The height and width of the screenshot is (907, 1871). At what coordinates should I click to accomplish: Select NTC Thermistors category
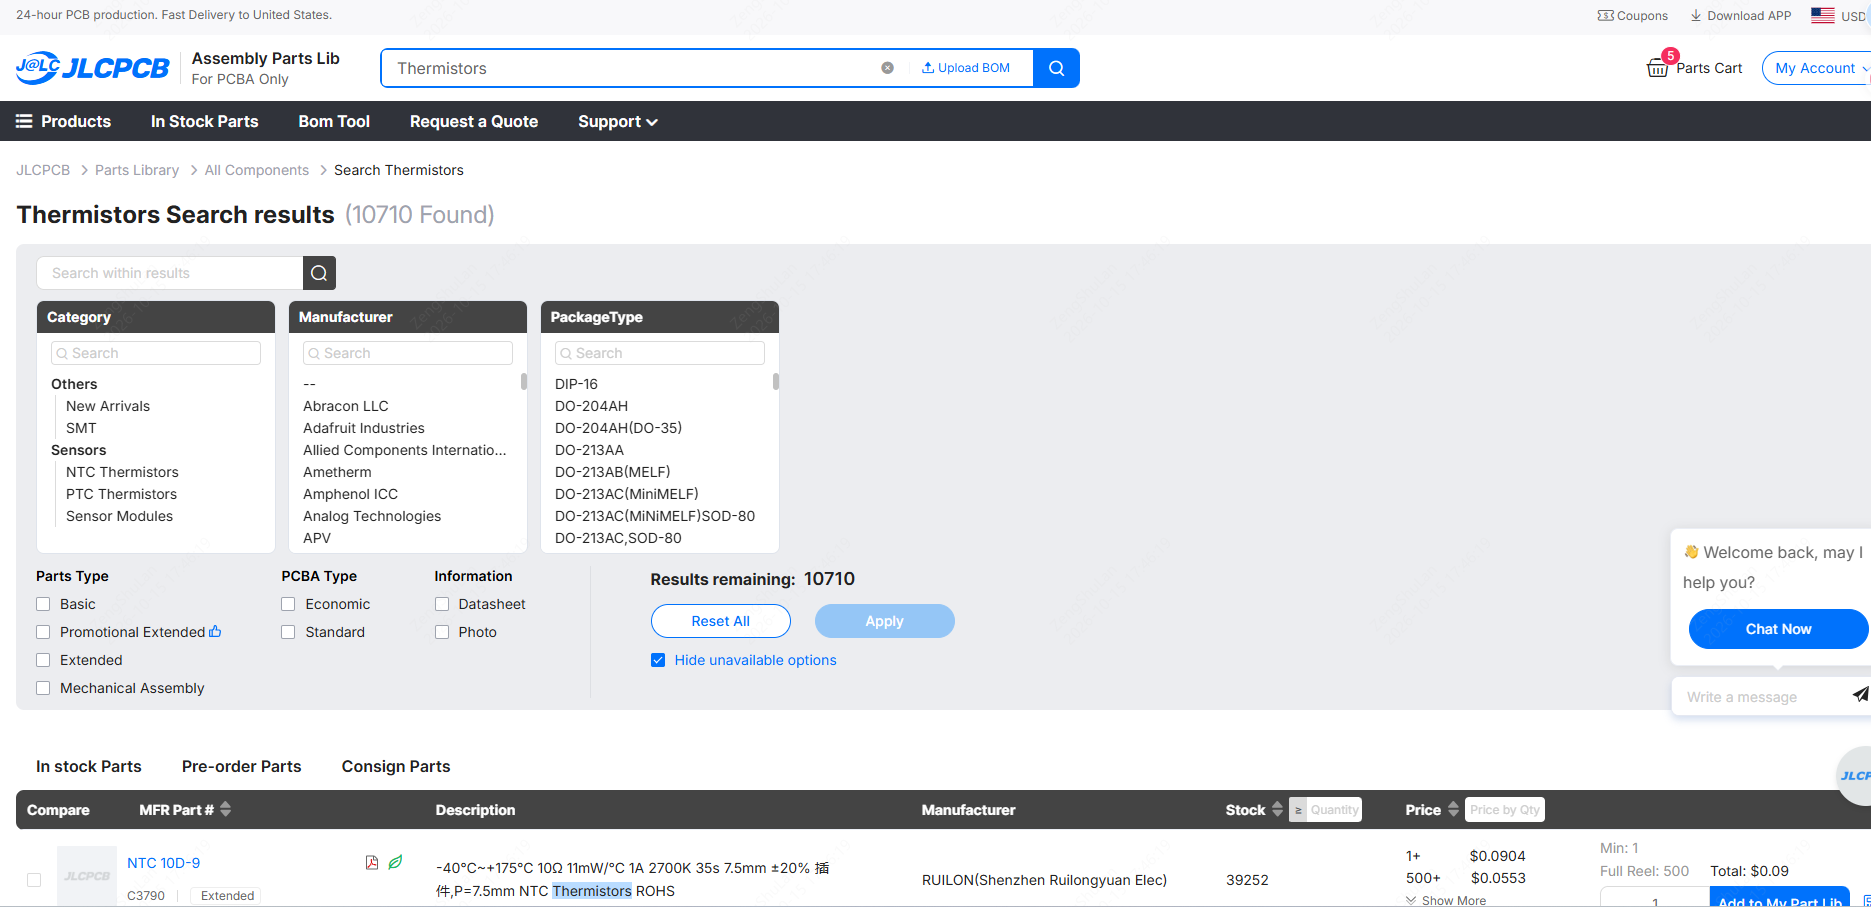tap(122, 472)
